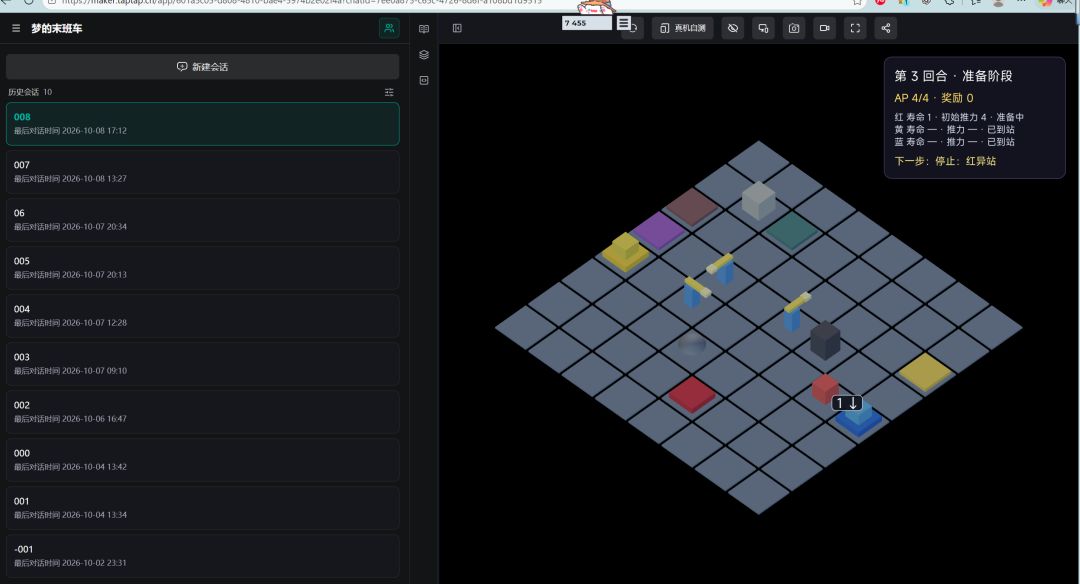Select the yellow stacked block piece
The width and height of the screenshot is (1080, 584).
(625, 251)
